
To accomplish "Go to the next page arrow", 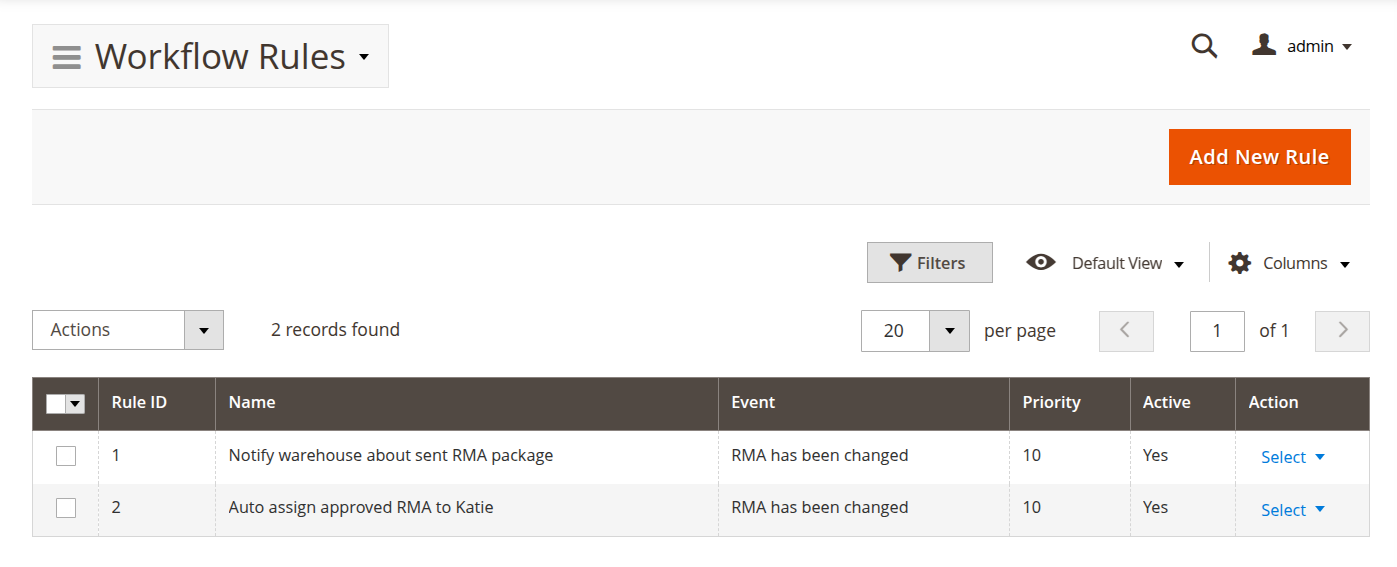I will [x=1342, y=331].
